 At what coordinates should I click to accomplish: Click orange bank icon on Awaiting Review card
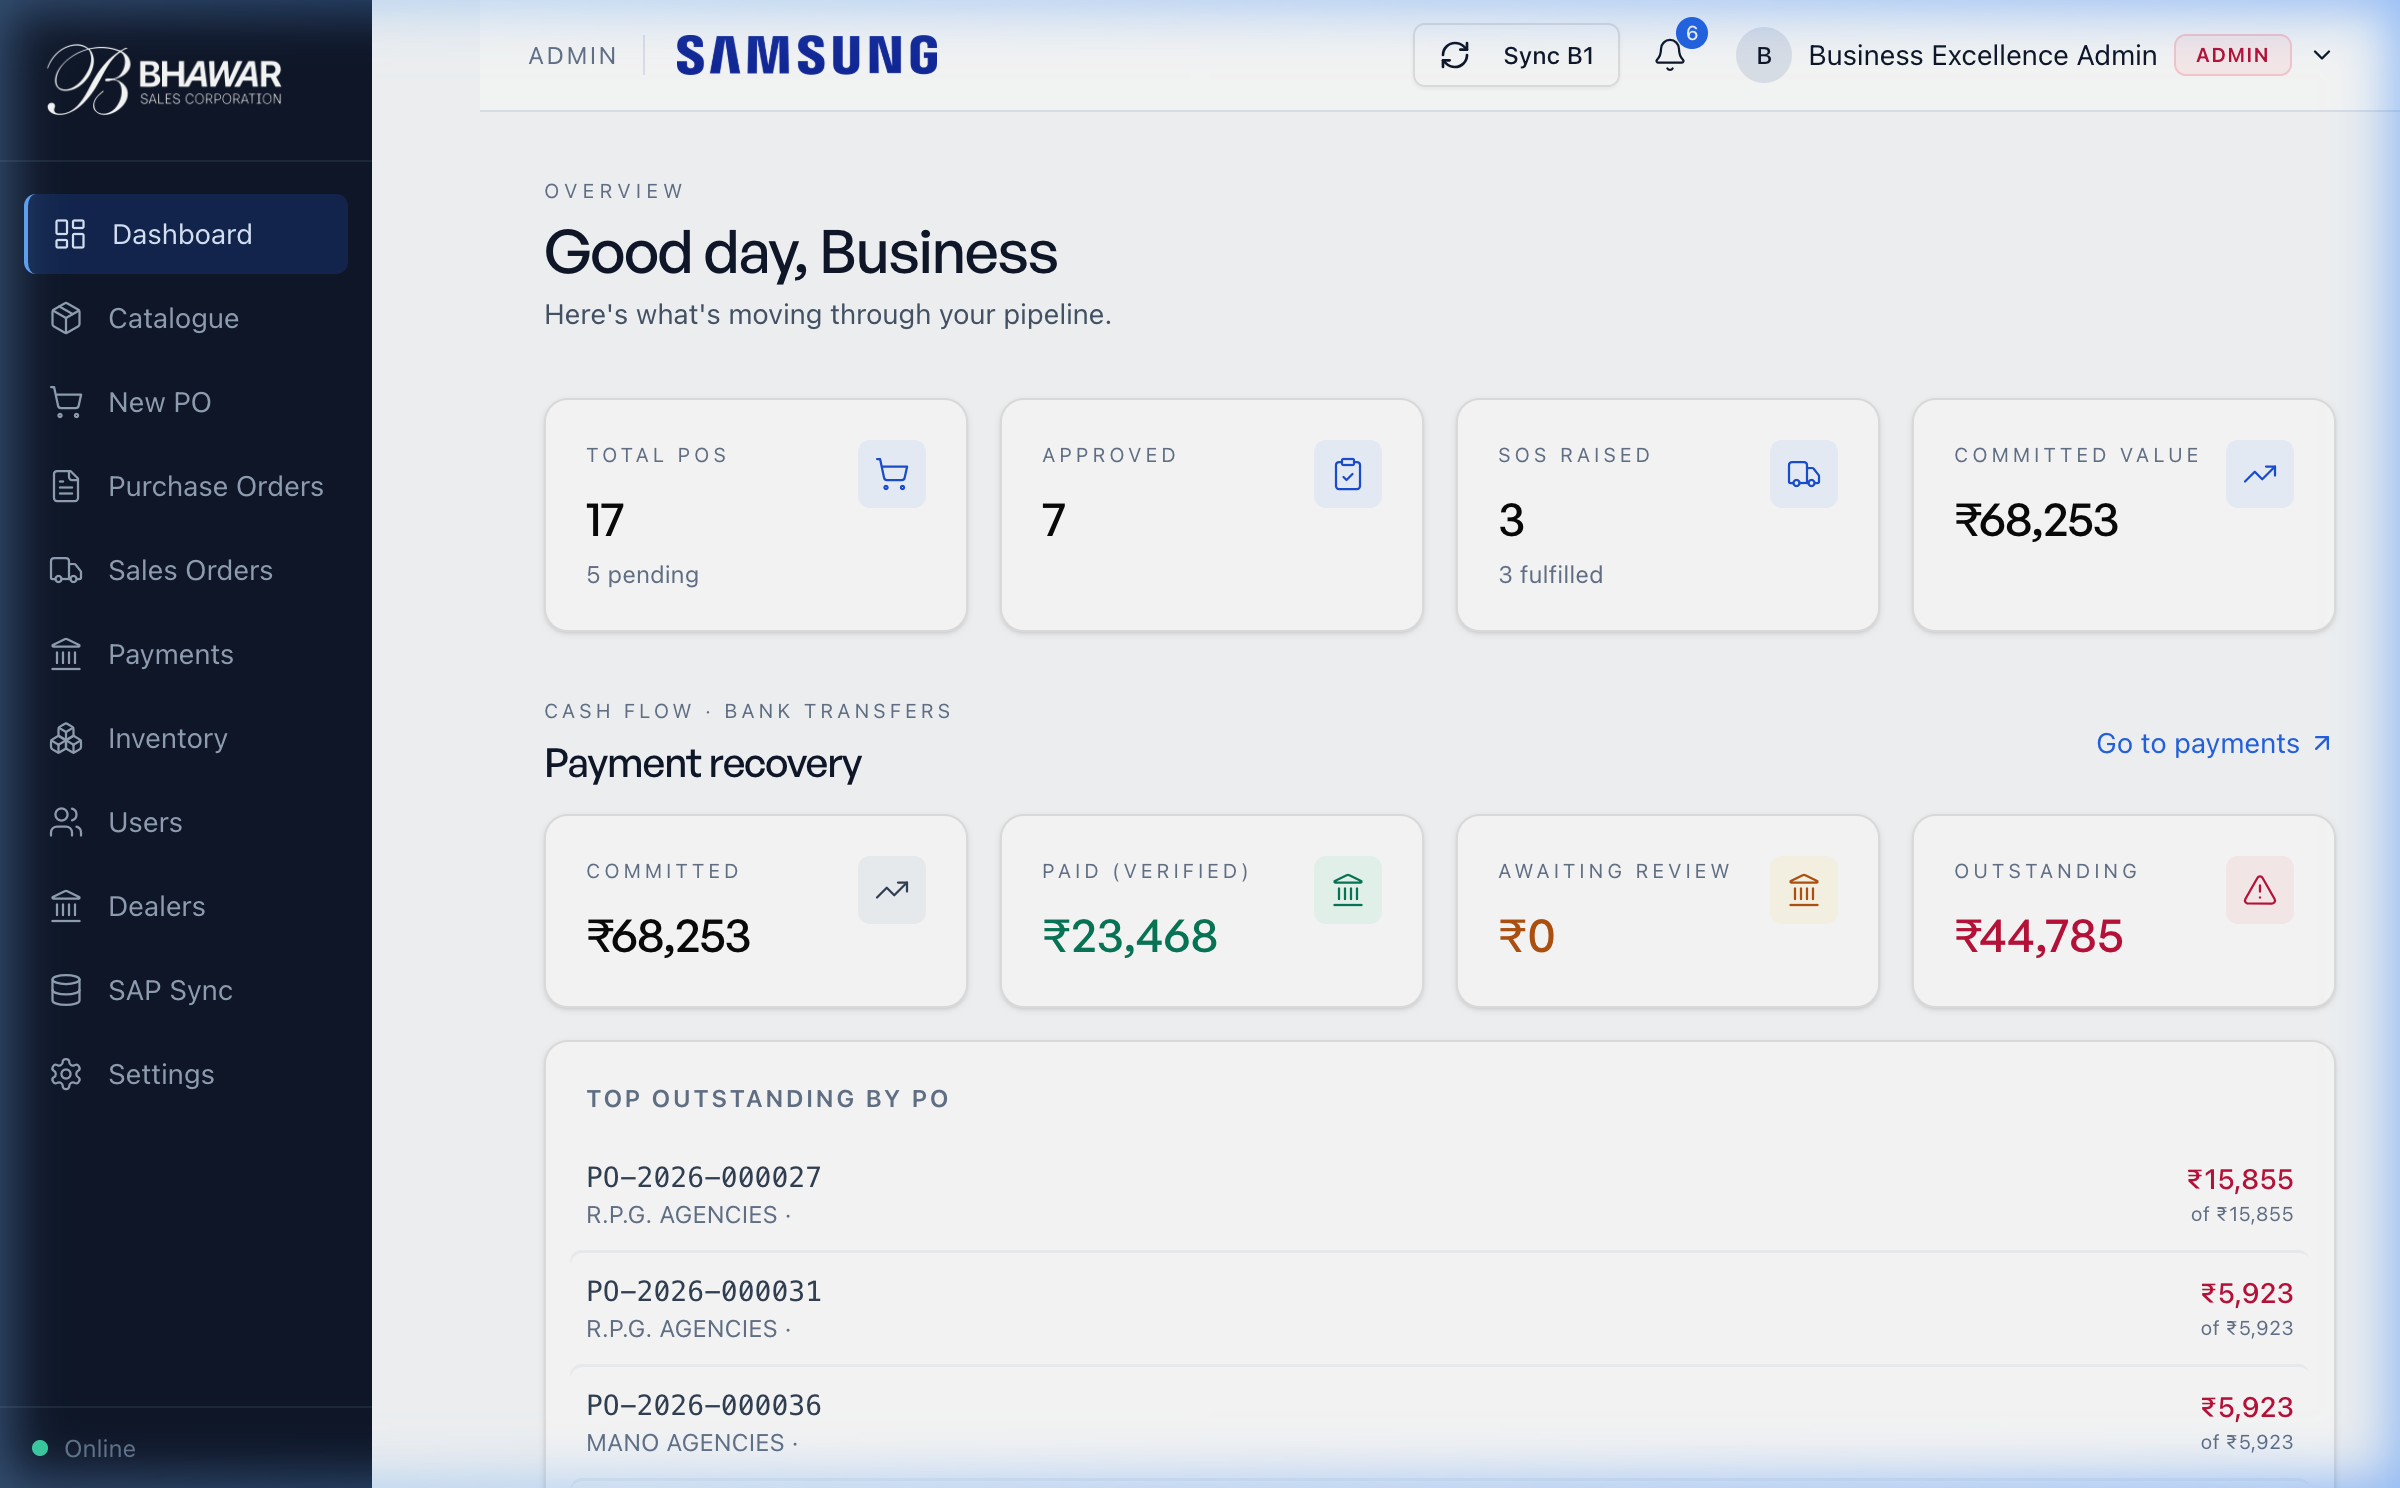(1804, 890)
